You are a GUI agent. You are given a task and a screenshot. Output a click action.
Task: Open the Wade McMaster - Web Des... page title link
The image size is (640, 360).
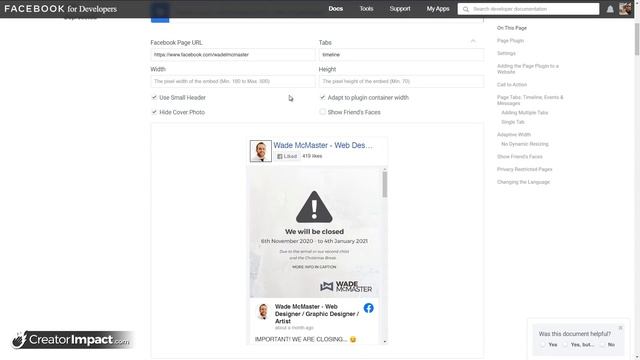point(323,145)
